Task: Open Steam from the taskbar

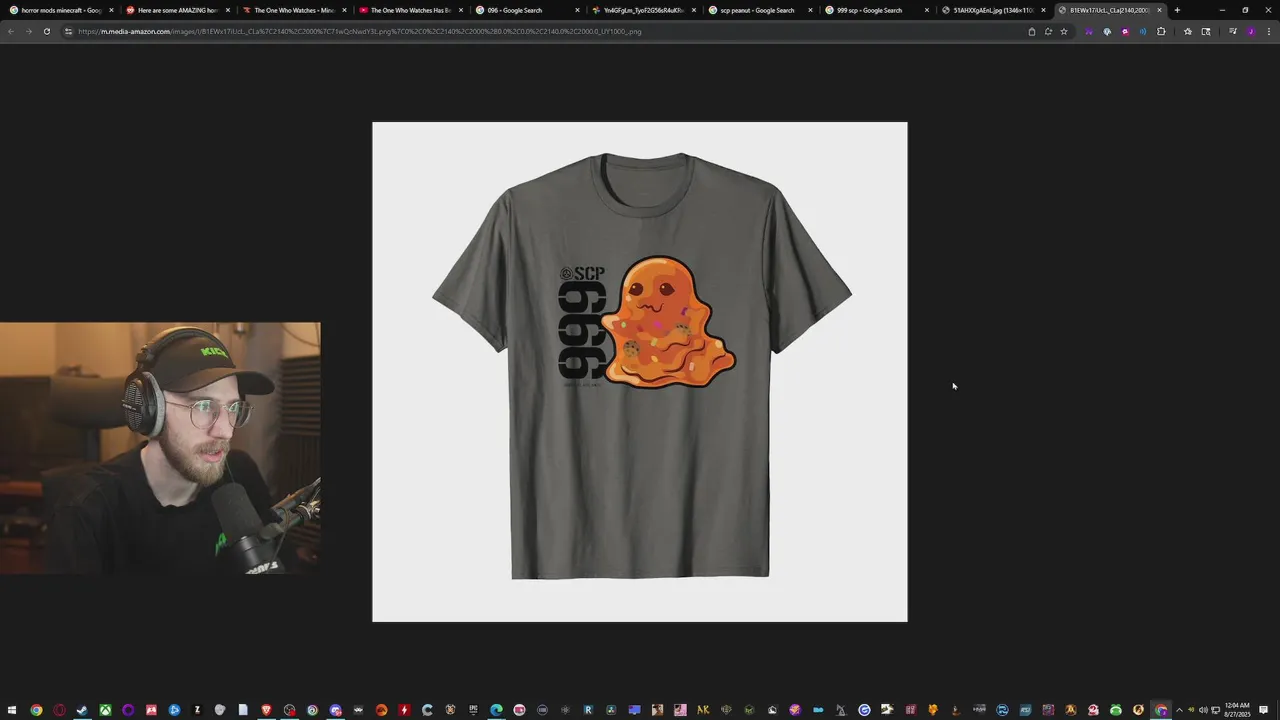Action: (82, 710)
